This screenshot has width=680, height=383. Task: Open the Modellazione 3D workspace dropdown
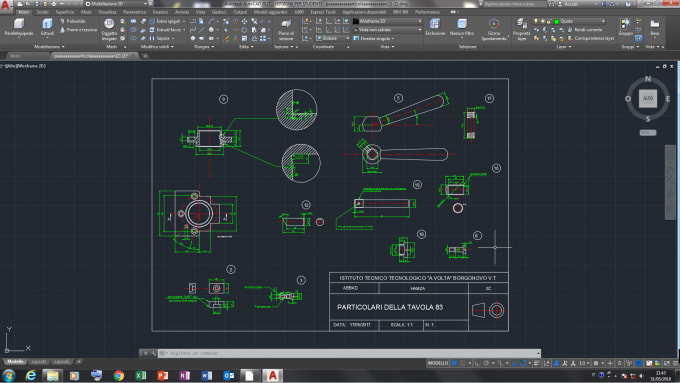click(116, 3)
